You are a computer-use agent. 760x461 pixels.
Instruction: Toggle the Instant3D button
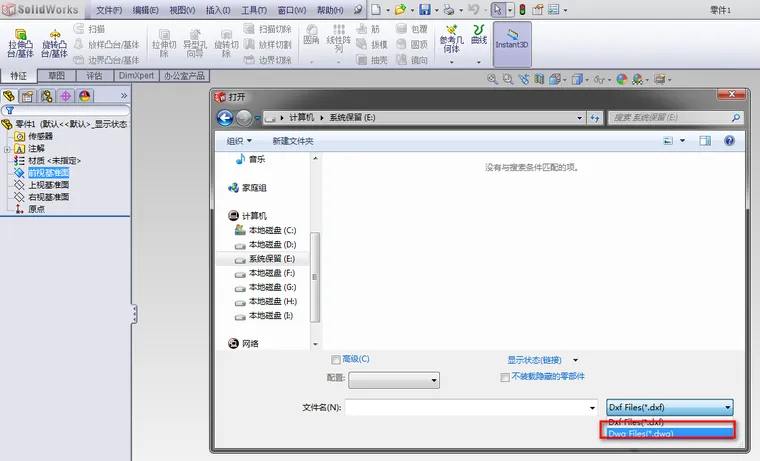tap(512, 44)
